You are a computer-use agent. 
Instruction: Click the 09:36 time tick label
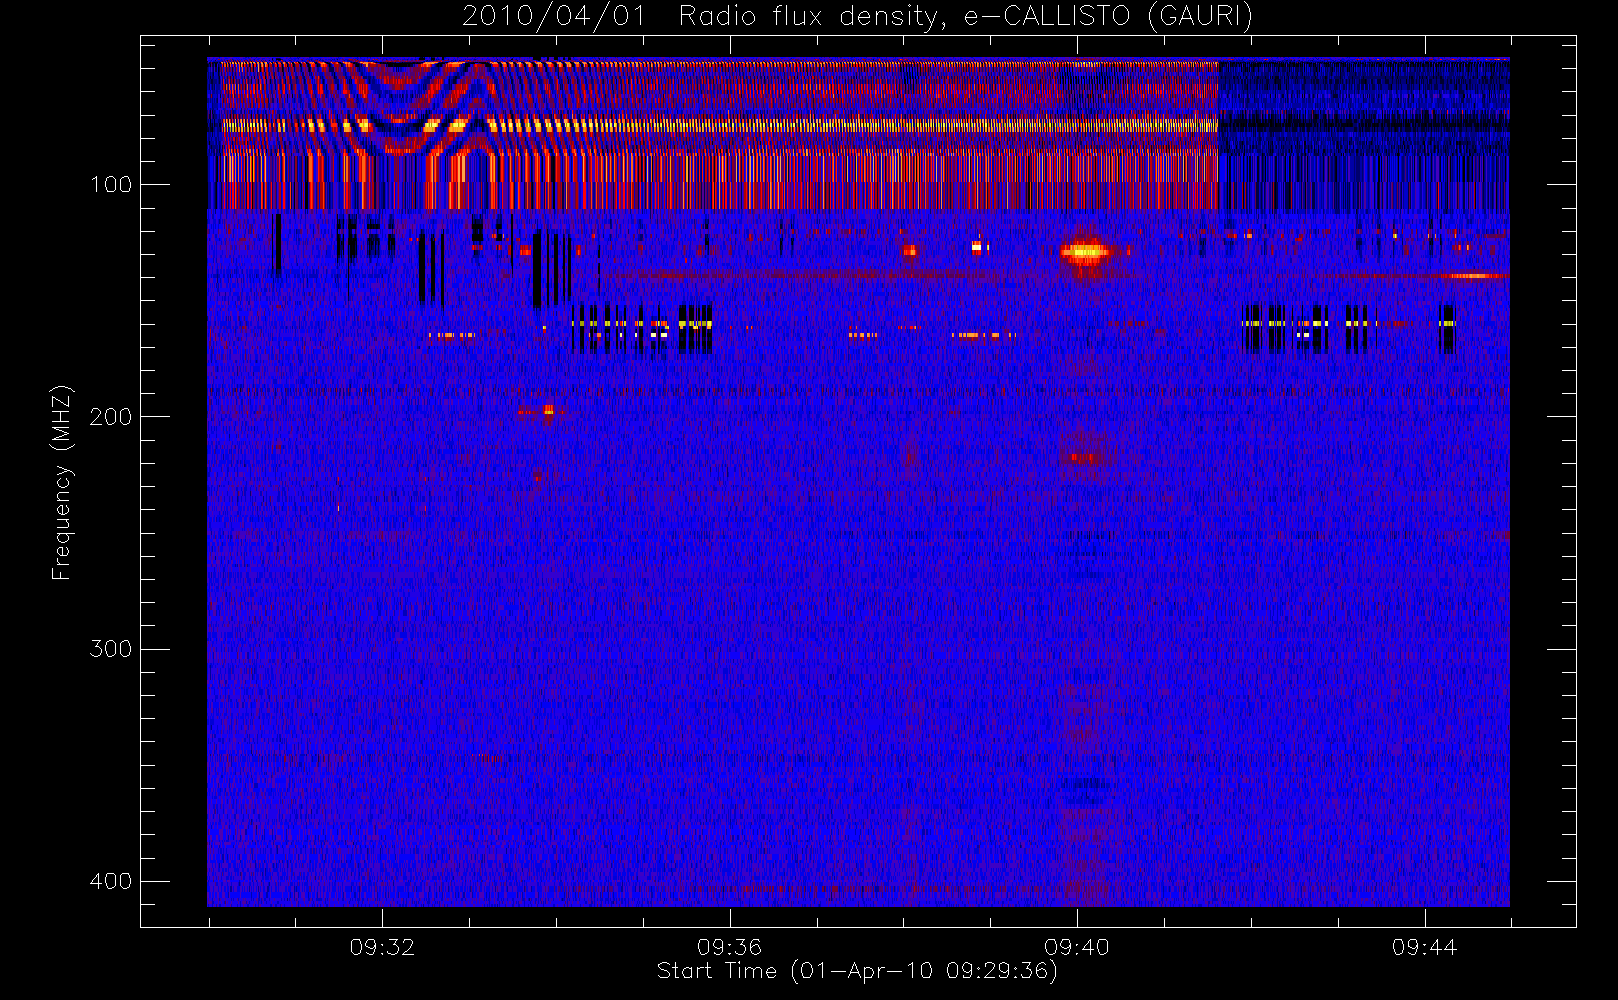point(729,947)
